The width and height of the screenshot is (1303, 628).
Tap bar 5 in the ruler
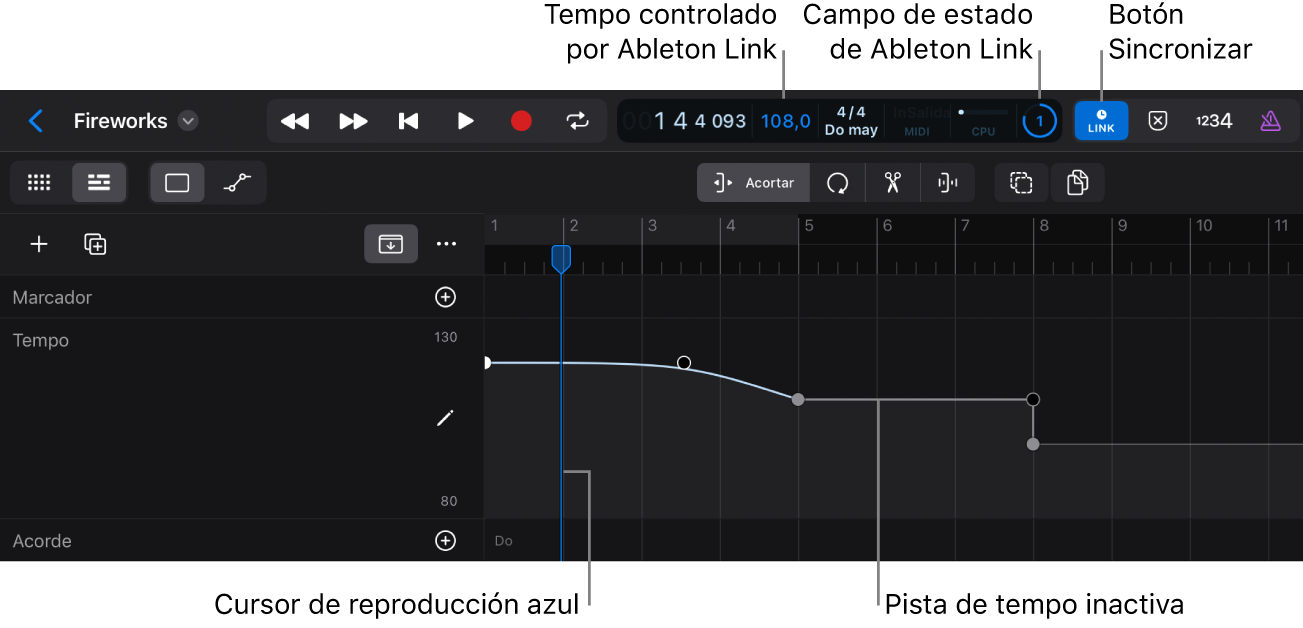coord(809,226)
